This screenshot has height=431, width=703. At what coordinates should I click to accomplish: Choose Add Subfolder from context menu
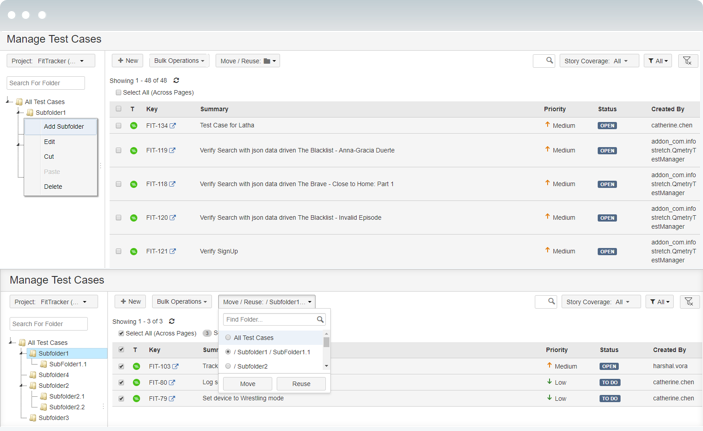[61, 126]
